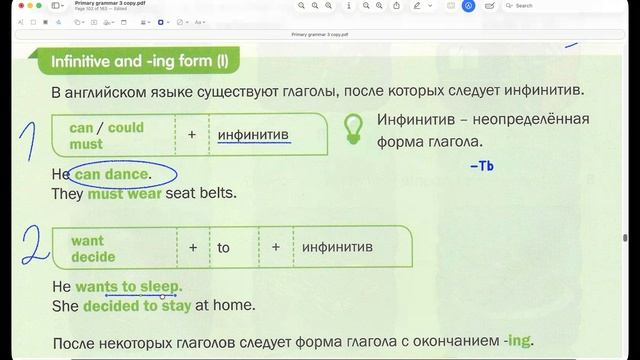This screenshot has height=360, width=640.
Task: Toggle the sidebar view button
Action: point(55,5)
